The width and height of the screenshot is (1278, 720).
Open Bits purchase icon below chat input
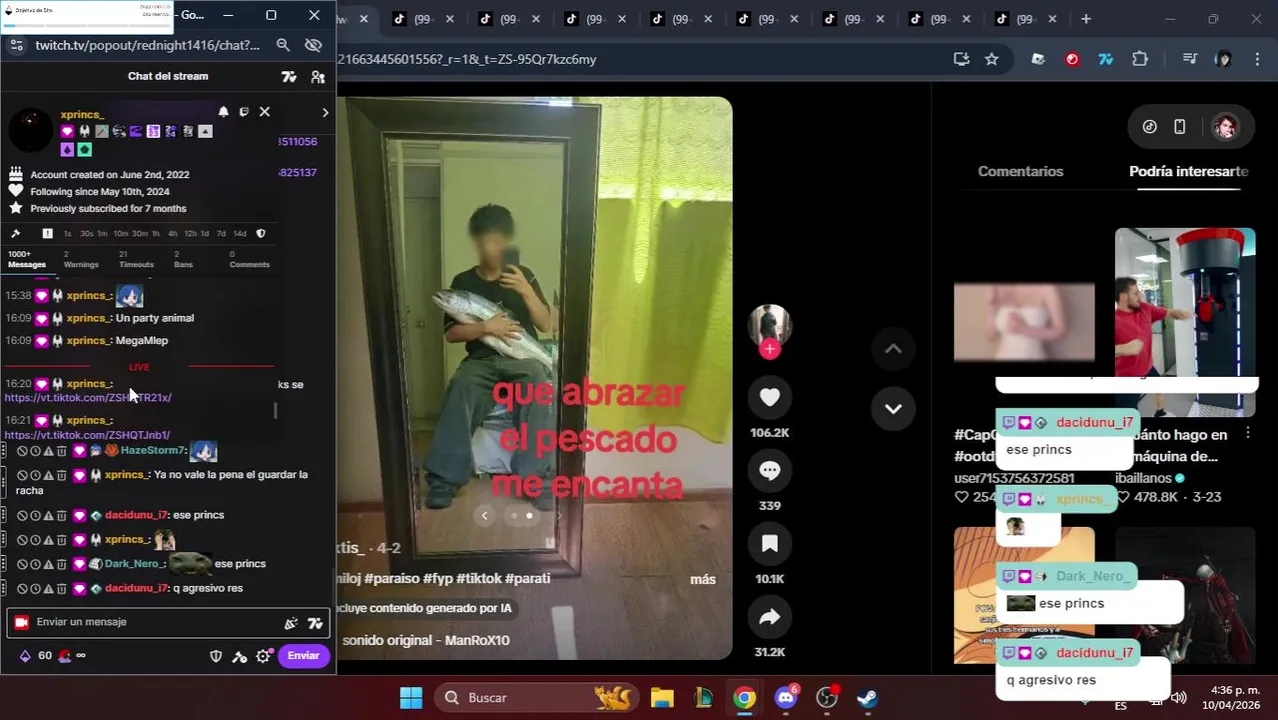tap(25, 656)
